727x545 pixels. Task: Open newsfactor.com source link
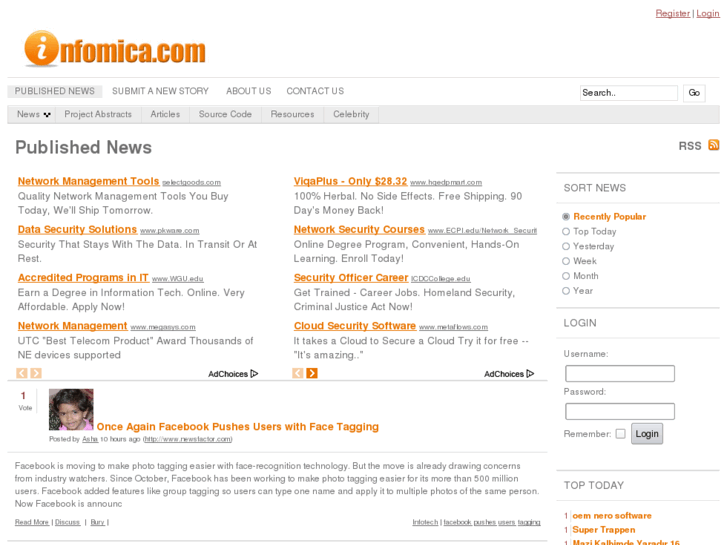coord(187,439)
